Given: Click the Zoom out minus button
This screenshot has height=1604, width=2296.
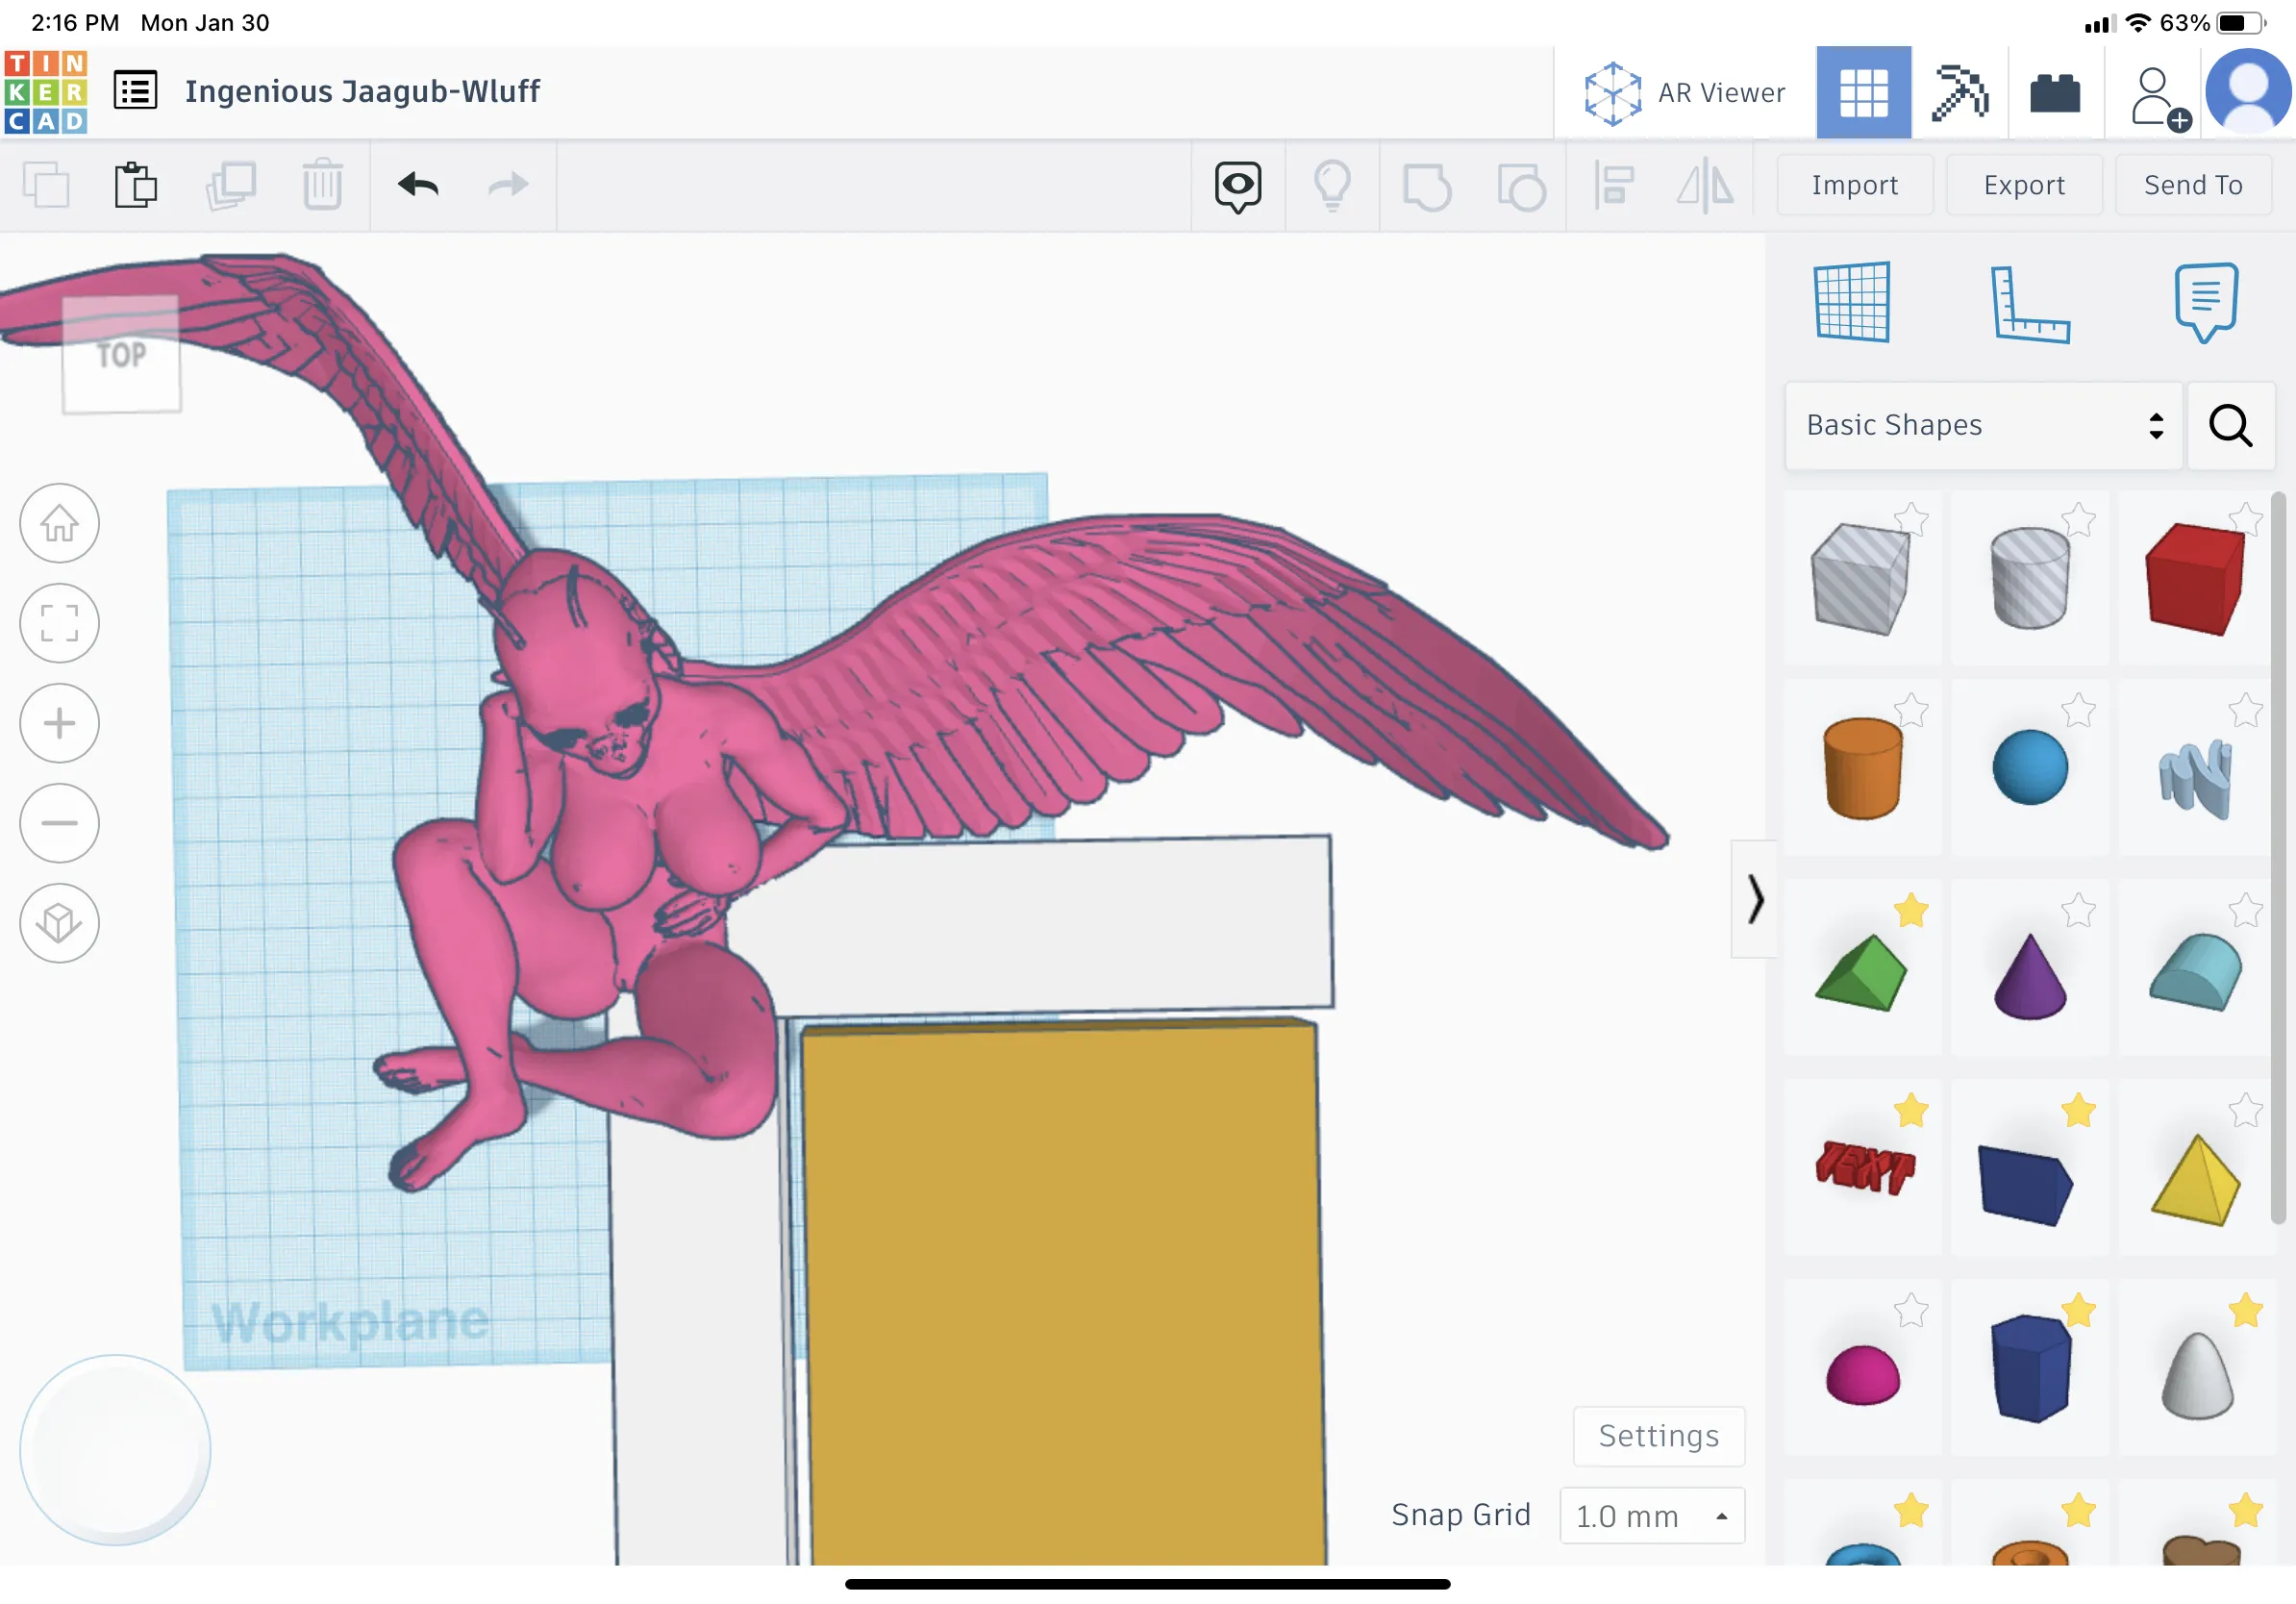Looking at the screenshot, I should tap(60, 823).
